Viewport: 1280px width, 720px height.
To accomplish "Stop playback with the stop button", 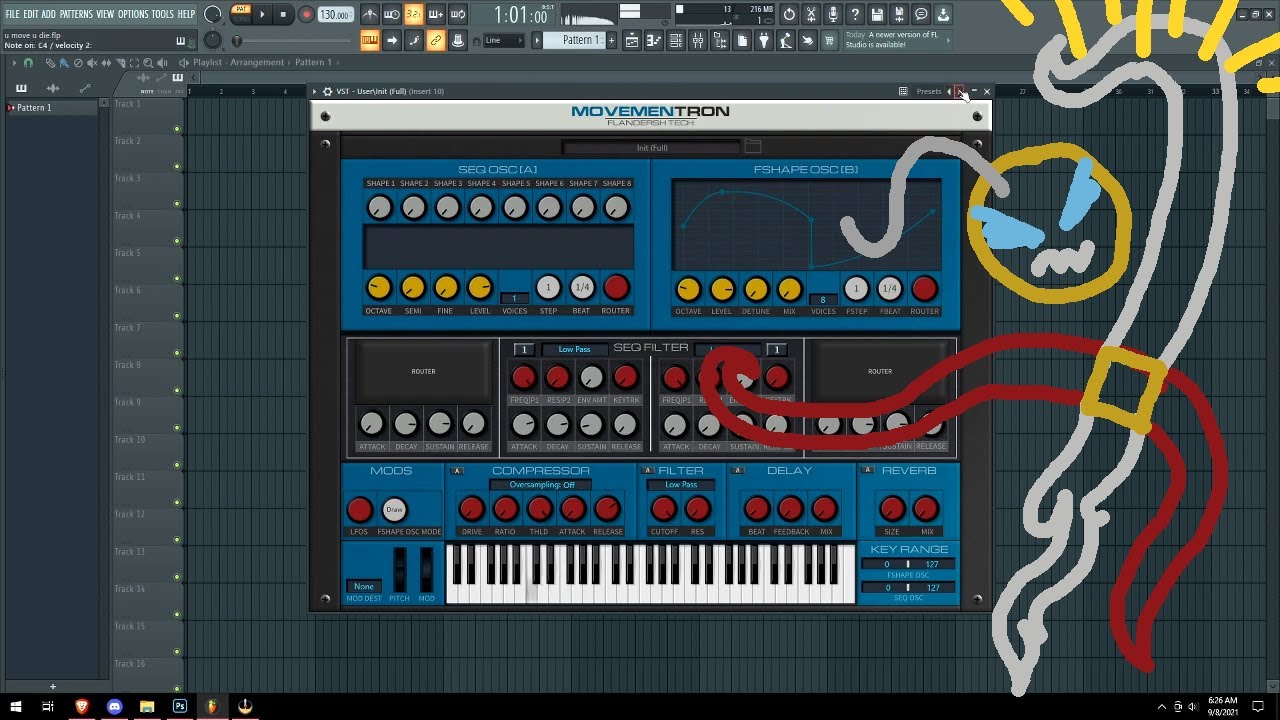I will pos(284,15).
